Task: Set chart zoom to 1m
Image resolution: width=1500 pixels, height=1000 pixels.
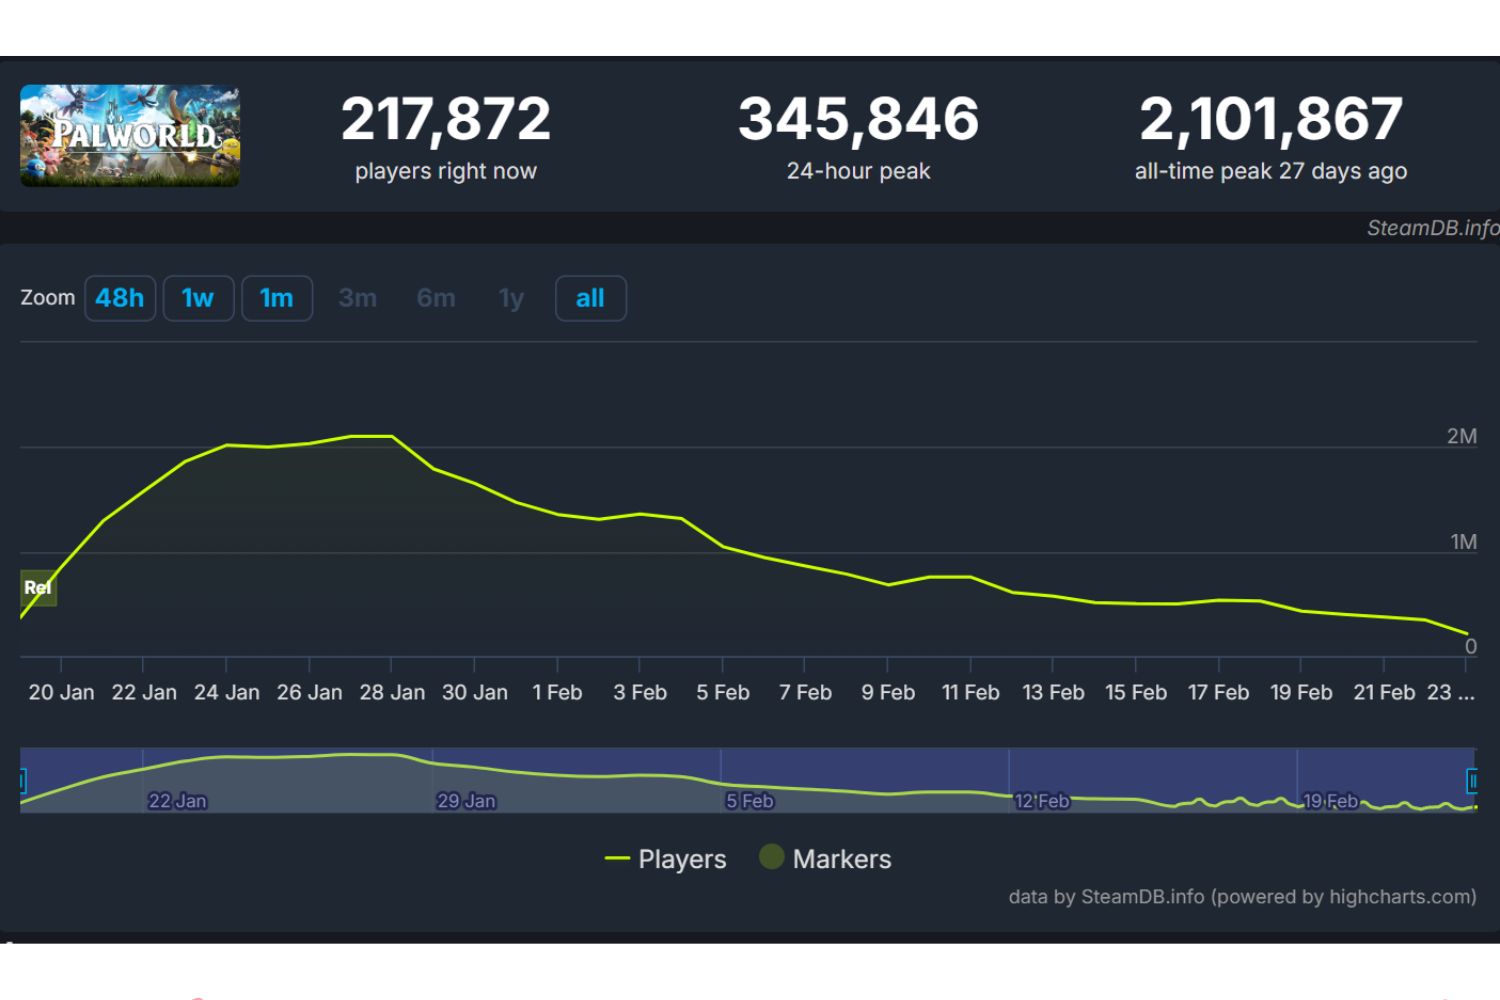Action: 277,298
